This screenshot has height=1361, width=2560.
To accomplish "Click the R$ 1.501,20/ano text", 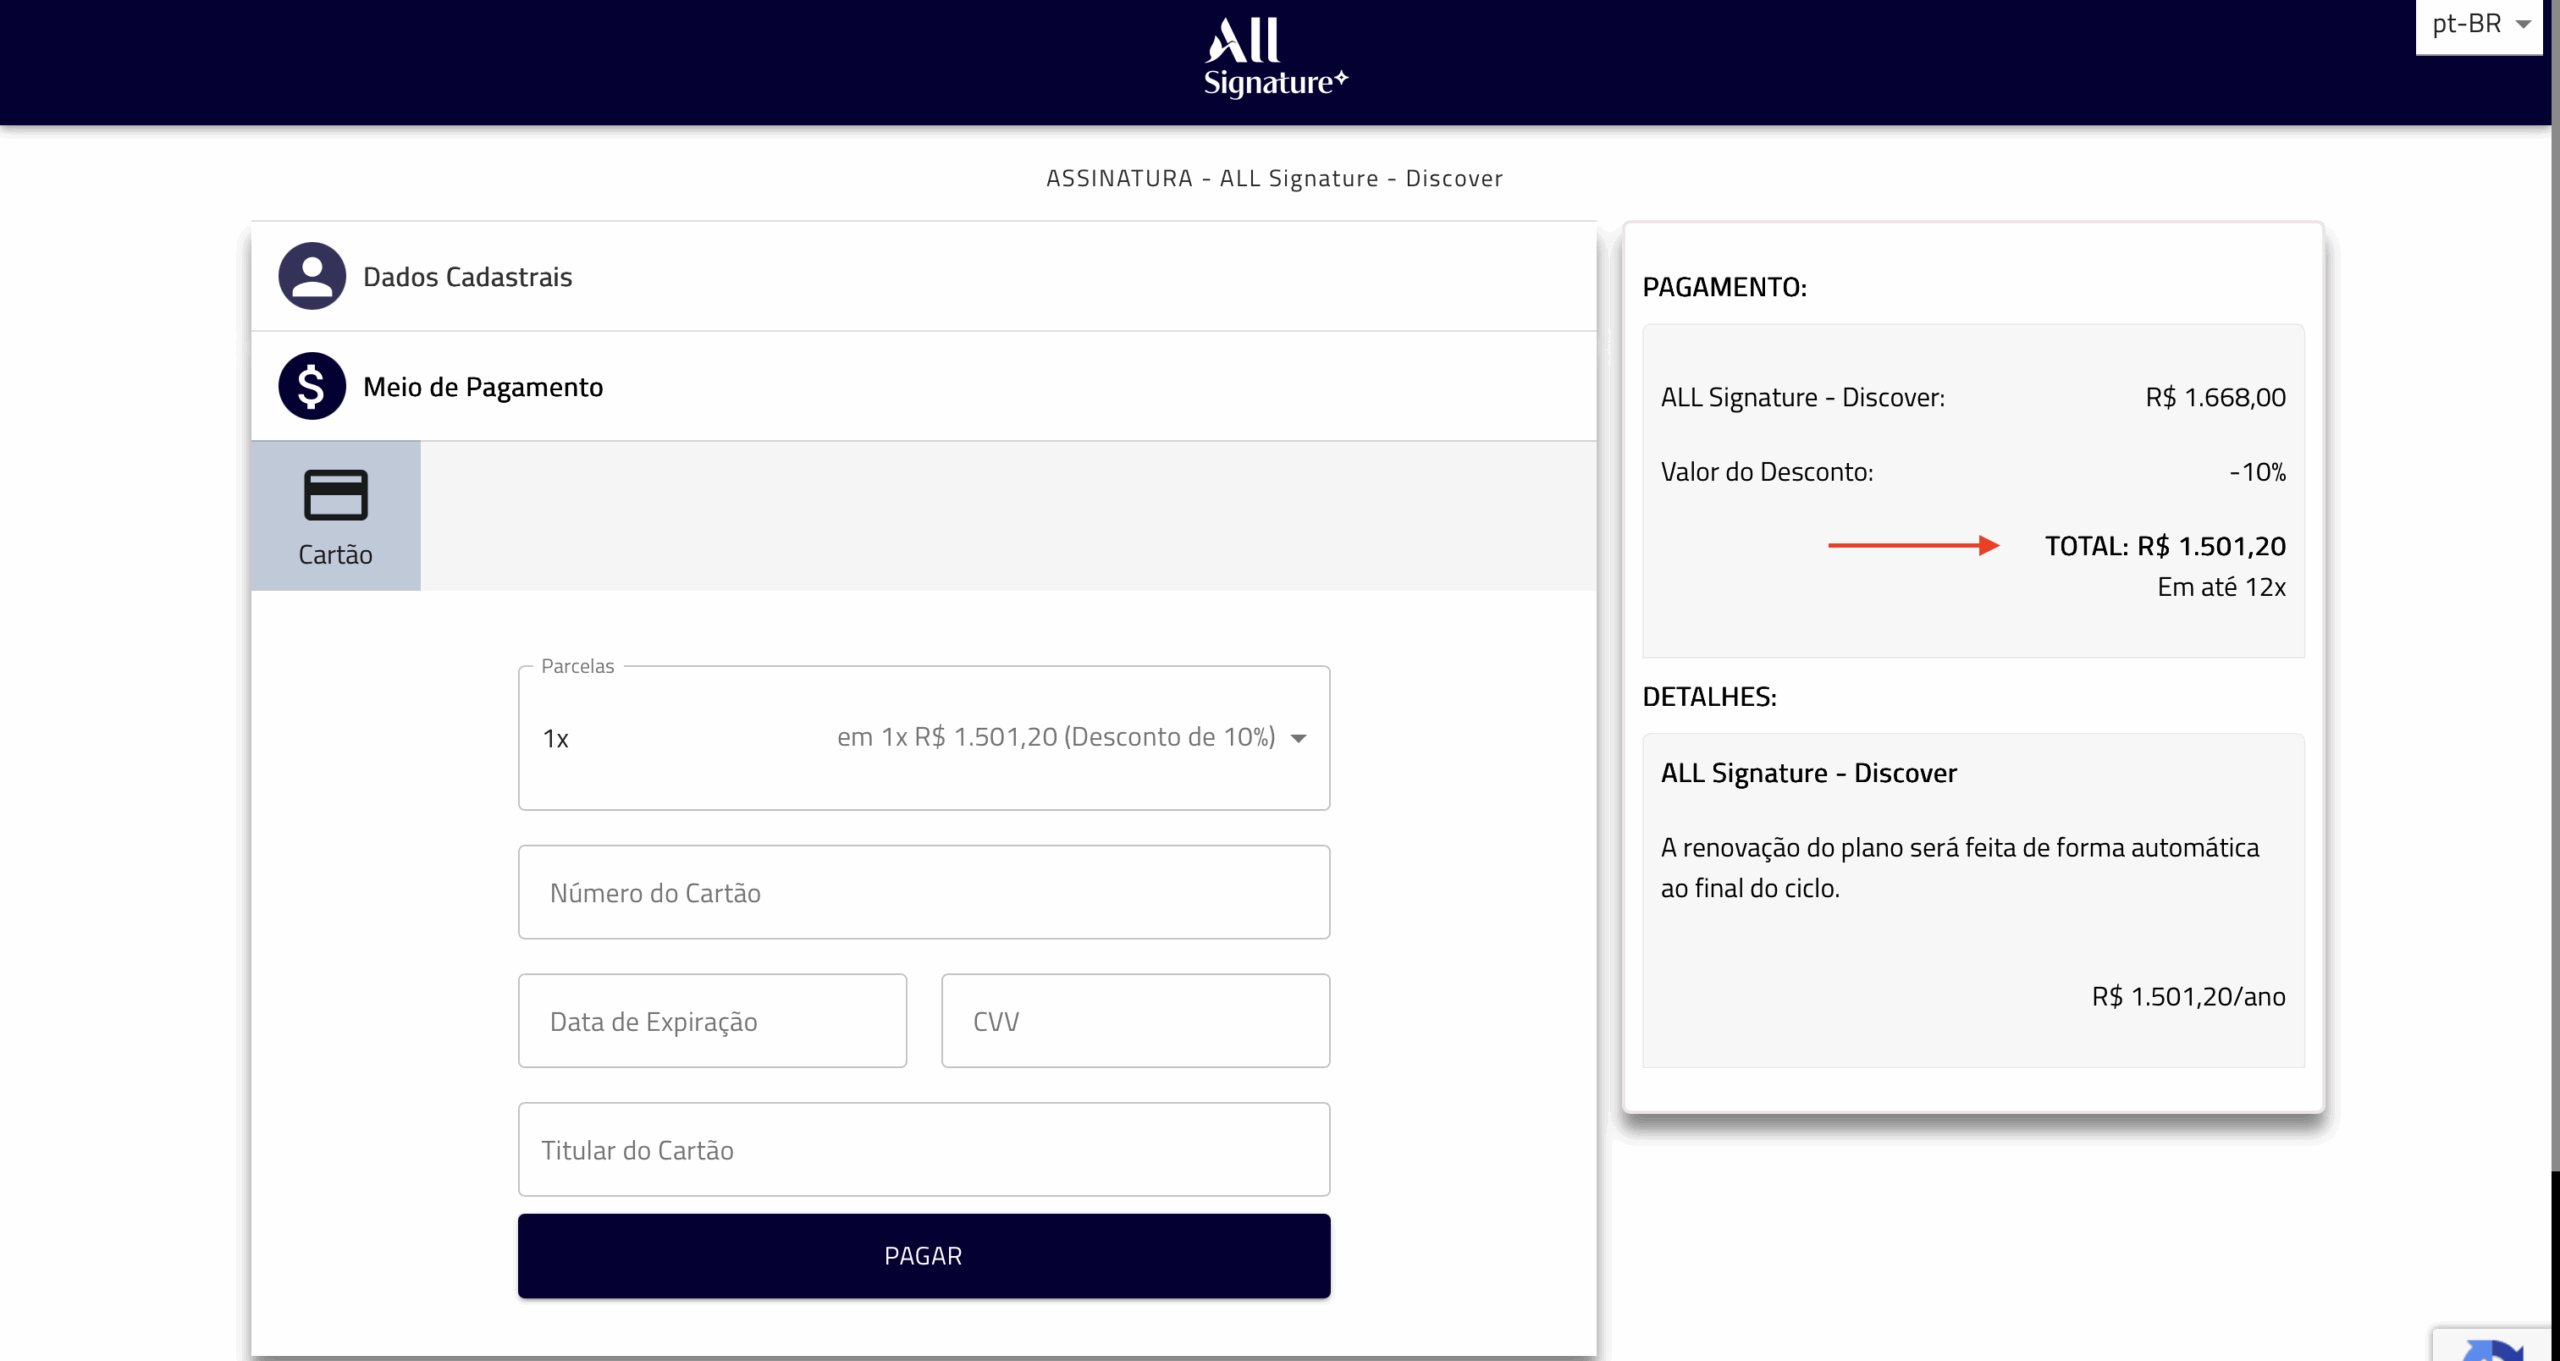I will click(x=2188, y=996).
